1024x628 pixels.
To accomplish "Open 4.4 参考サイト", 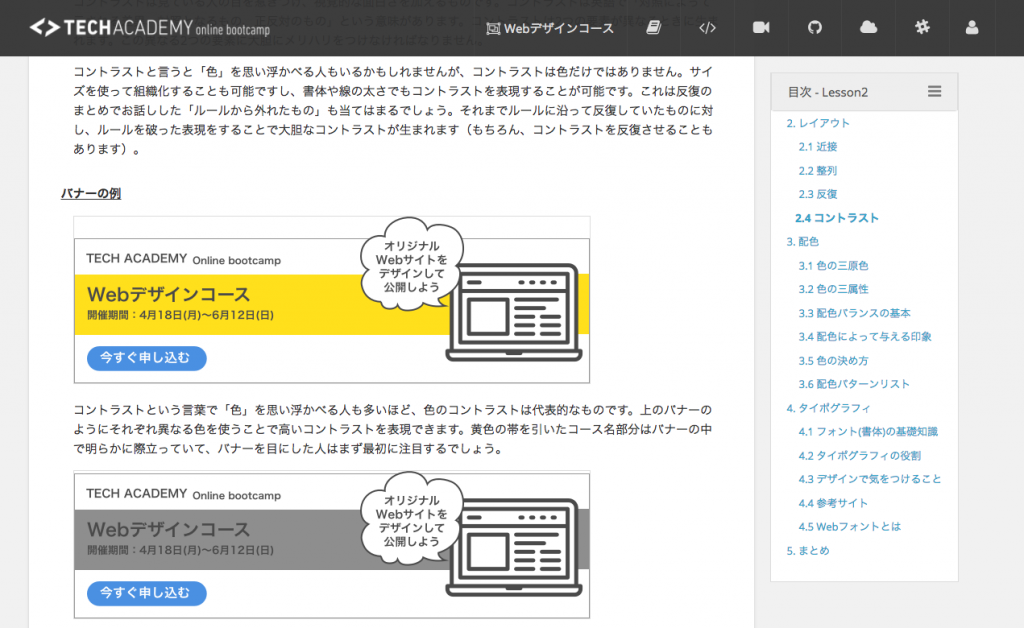I will click(833, 503).
